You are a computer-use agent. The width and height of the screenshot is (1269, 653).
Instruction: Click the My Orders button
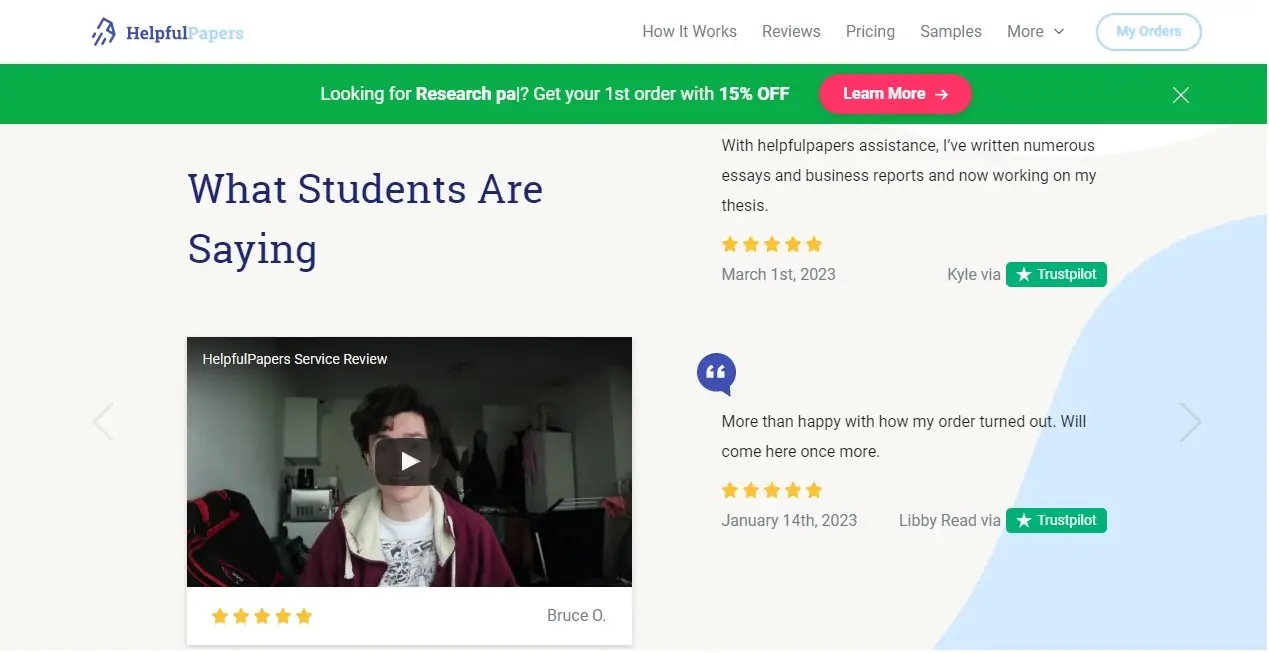[x=1149, y=32]
